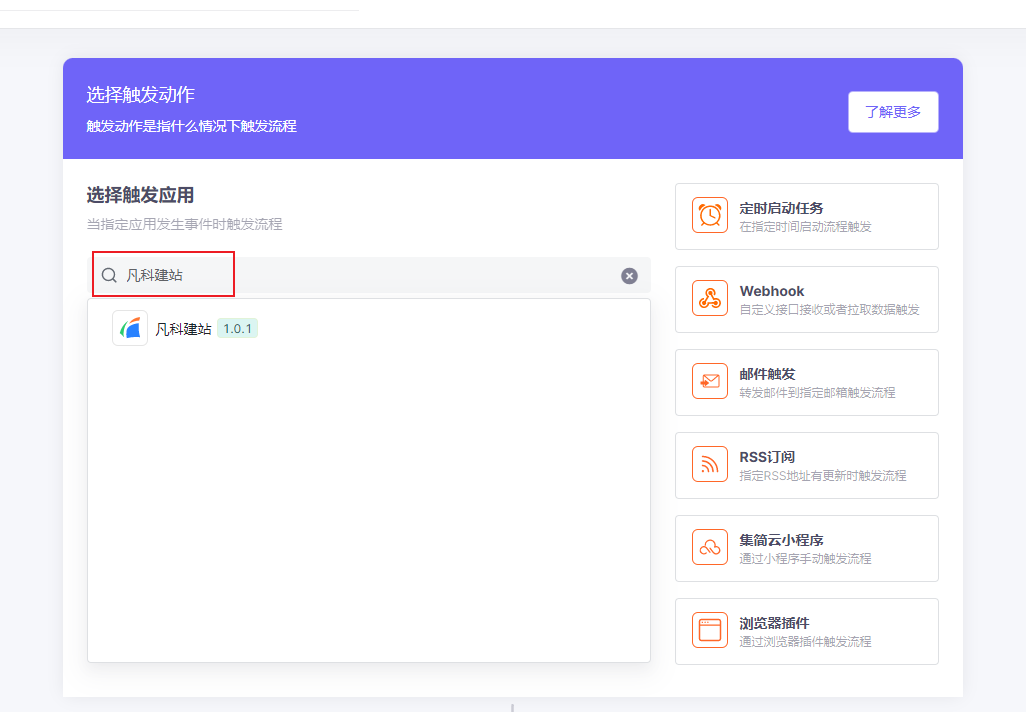Viewport: 1026px width, 712px height.
Task: Click the 选择触发应用 section heading
Action: (x=140, y=195)
